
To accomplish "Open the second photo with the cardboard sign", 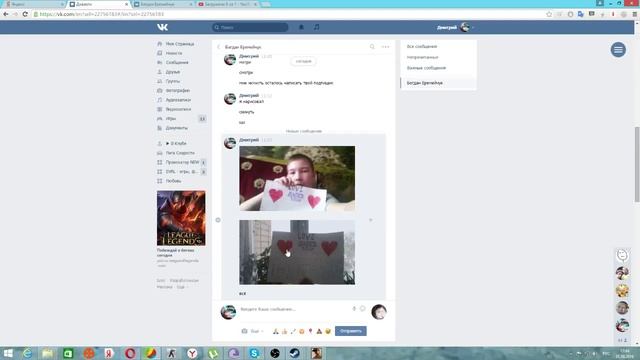I will 297,252.
